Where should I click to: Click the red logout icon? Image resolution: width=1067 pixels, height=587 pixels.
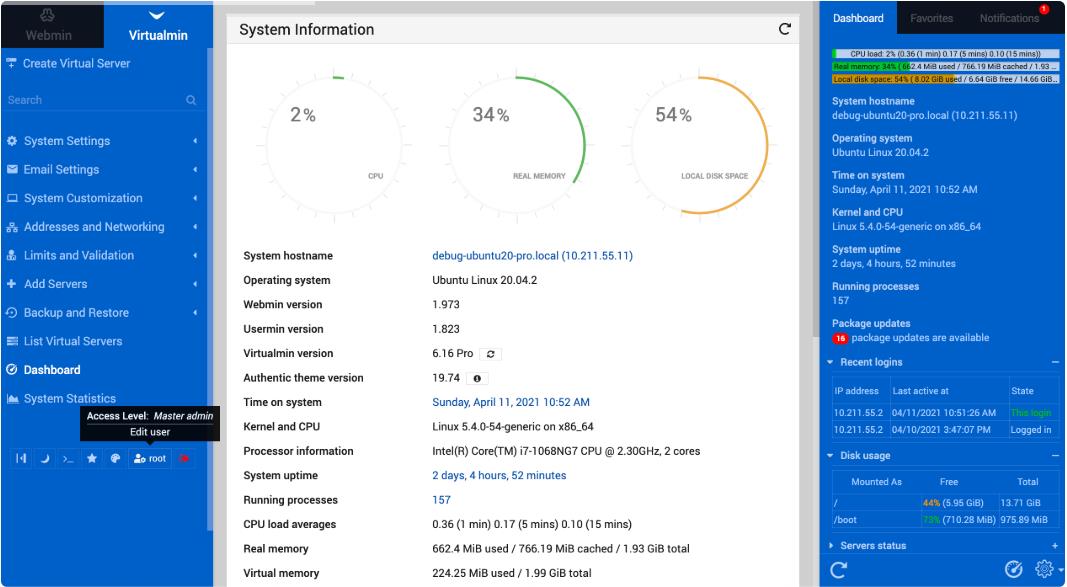point(185,458)
